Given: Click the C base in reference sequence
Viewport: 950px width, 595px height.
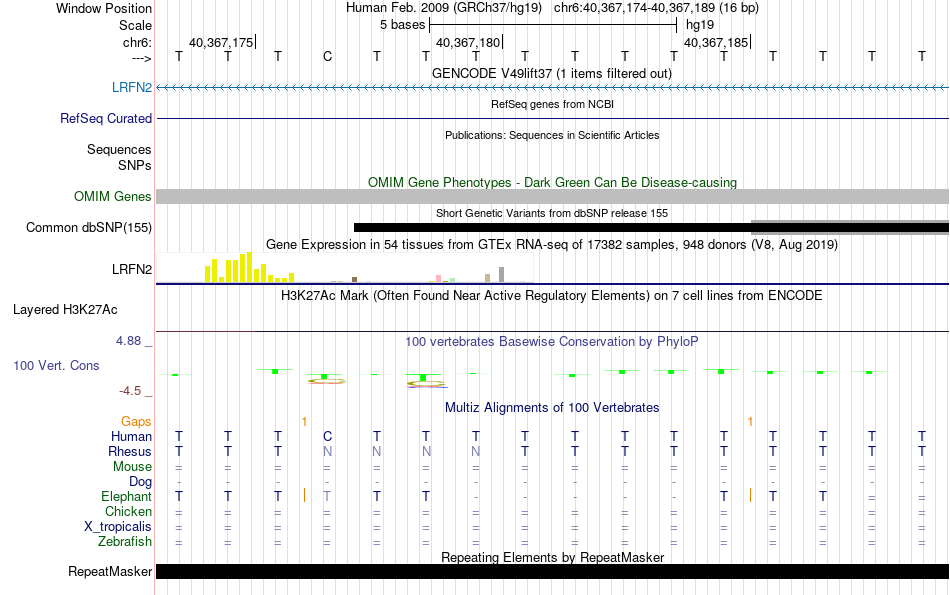Looking at the screenshot, I should [327, 57].
